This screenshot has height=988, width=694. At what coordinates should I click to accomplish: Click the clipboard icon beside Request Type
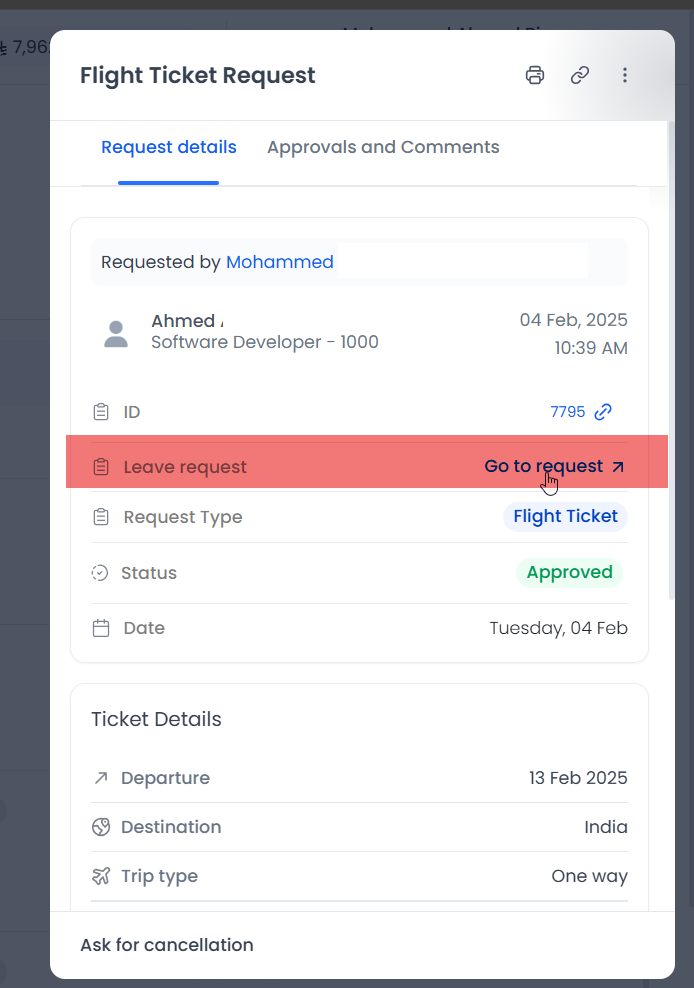100,517
